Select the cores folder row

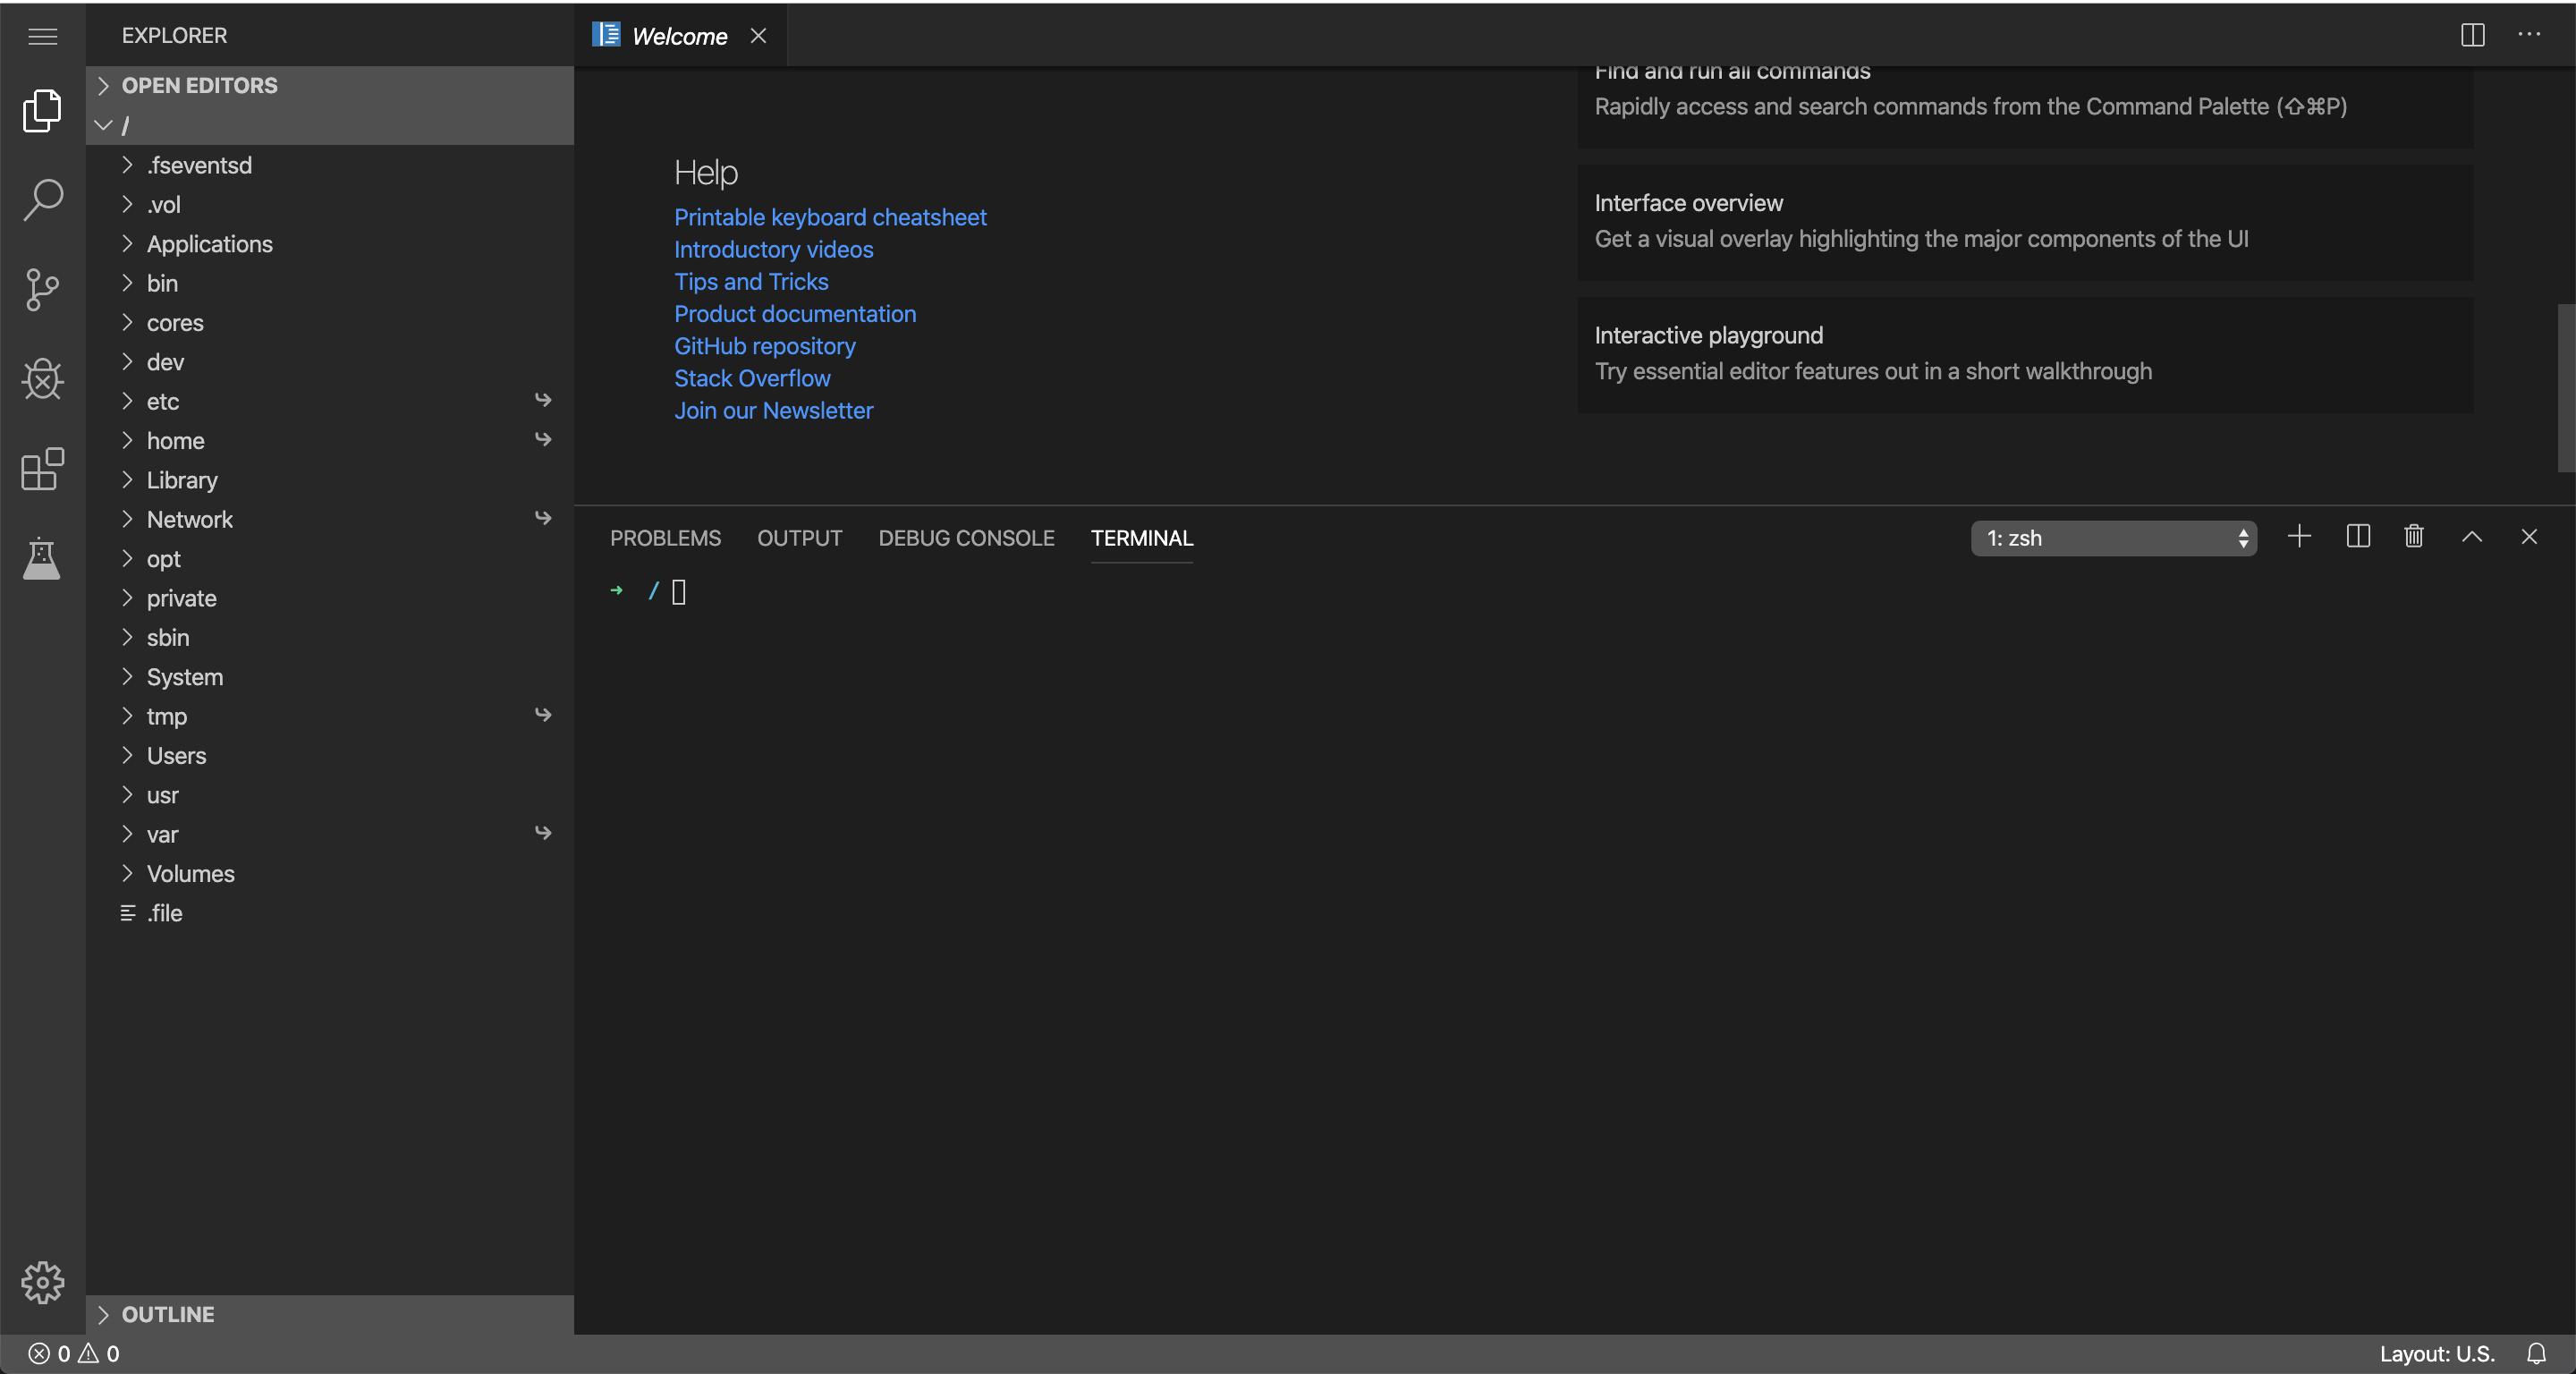(330, 323)
